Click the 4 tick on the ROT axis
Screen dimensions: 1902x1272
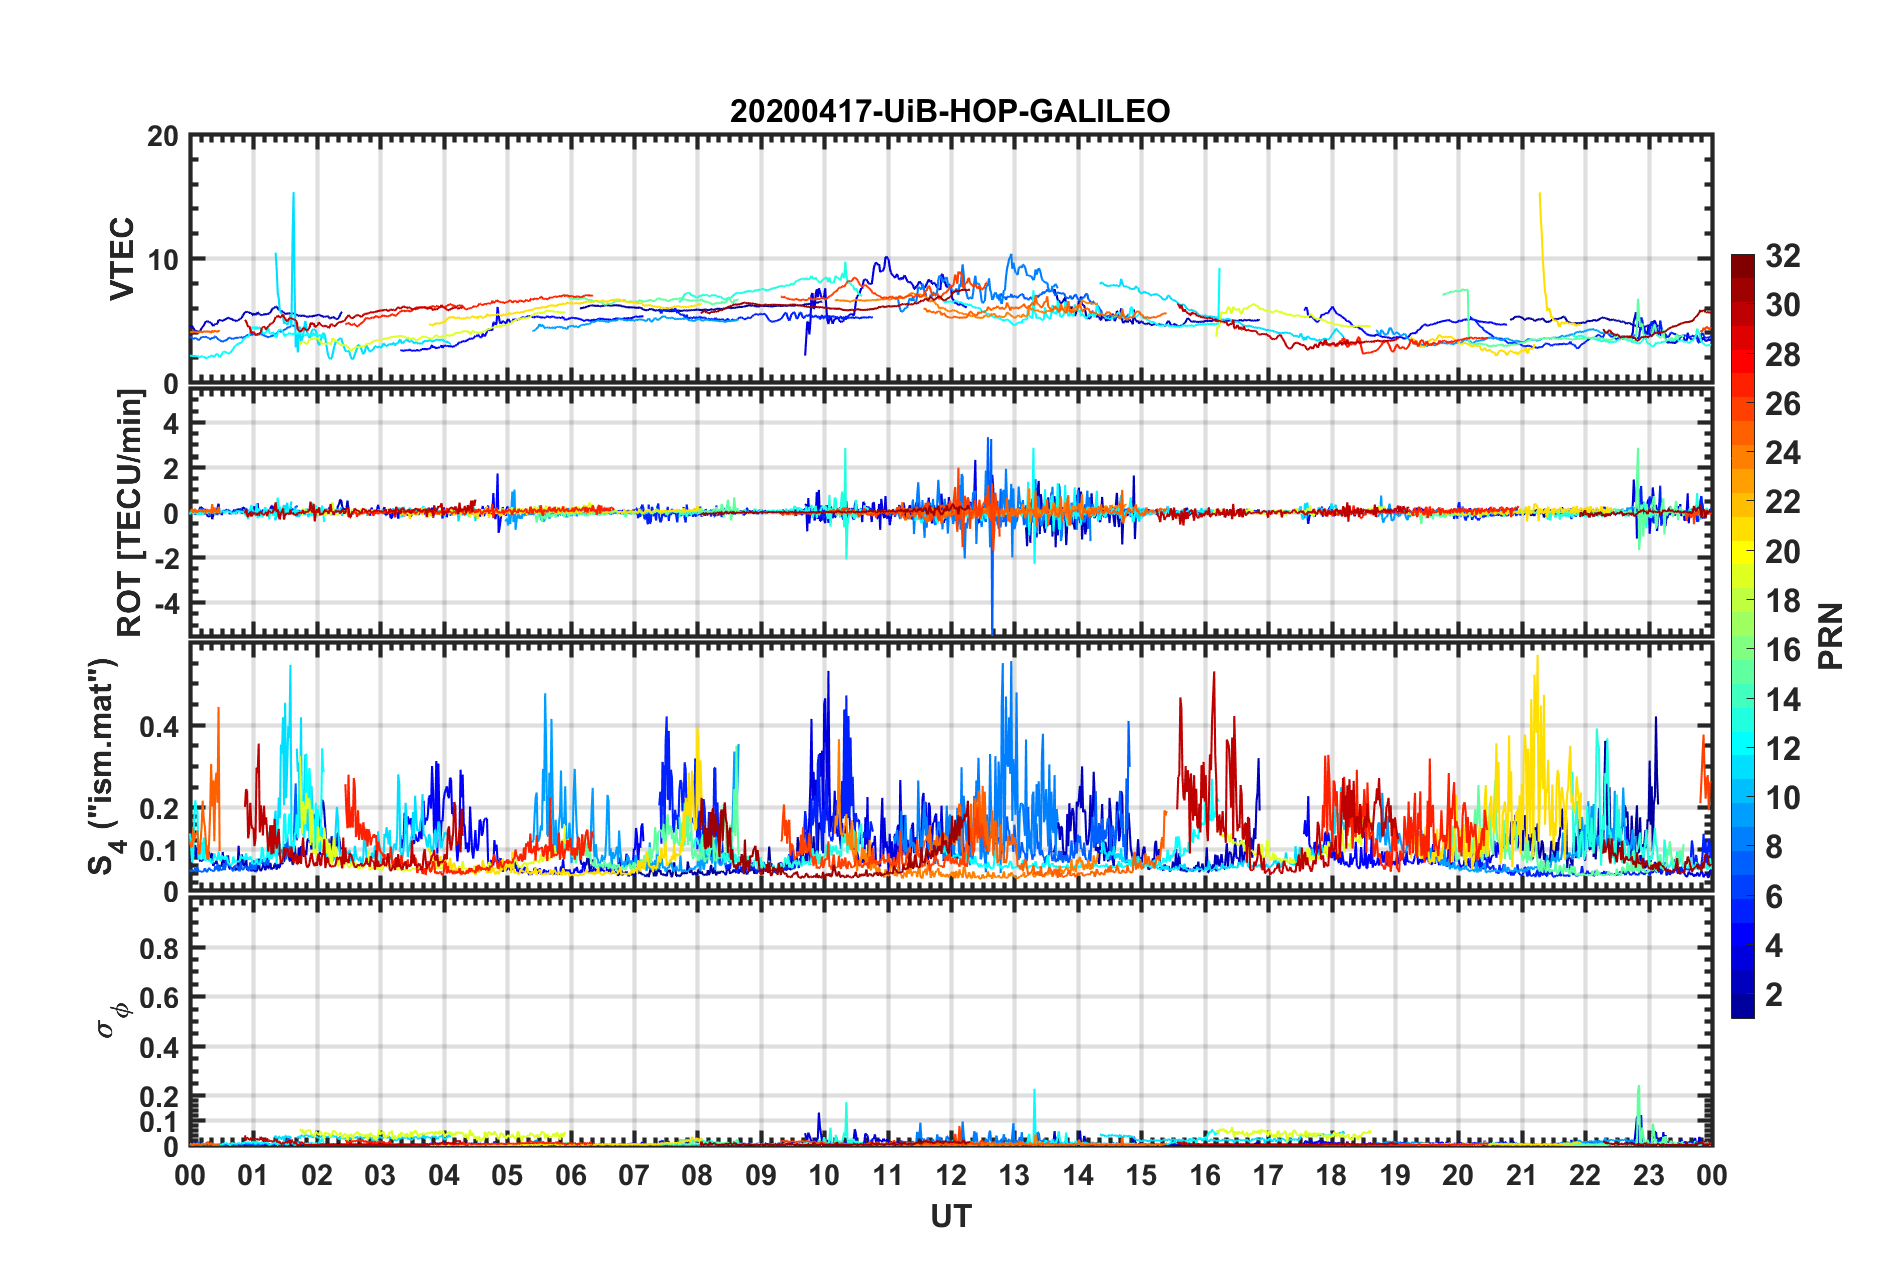pyautogui.click(x=172, y=423)
